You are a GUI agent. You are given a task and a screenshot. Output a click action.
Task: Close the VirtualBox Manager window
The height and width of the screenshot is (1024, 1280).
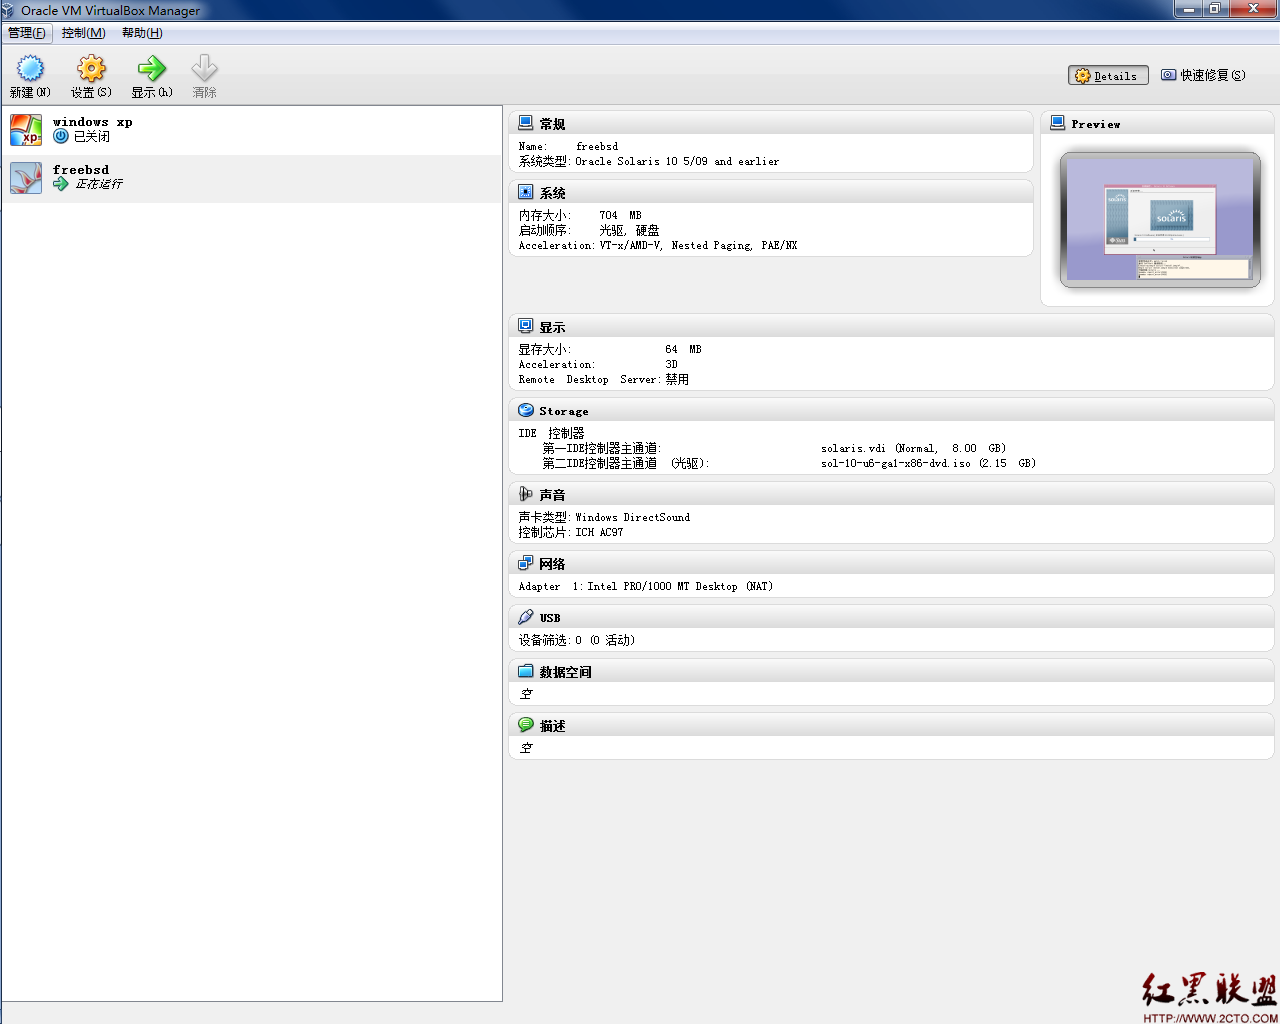pos(1253,9)
